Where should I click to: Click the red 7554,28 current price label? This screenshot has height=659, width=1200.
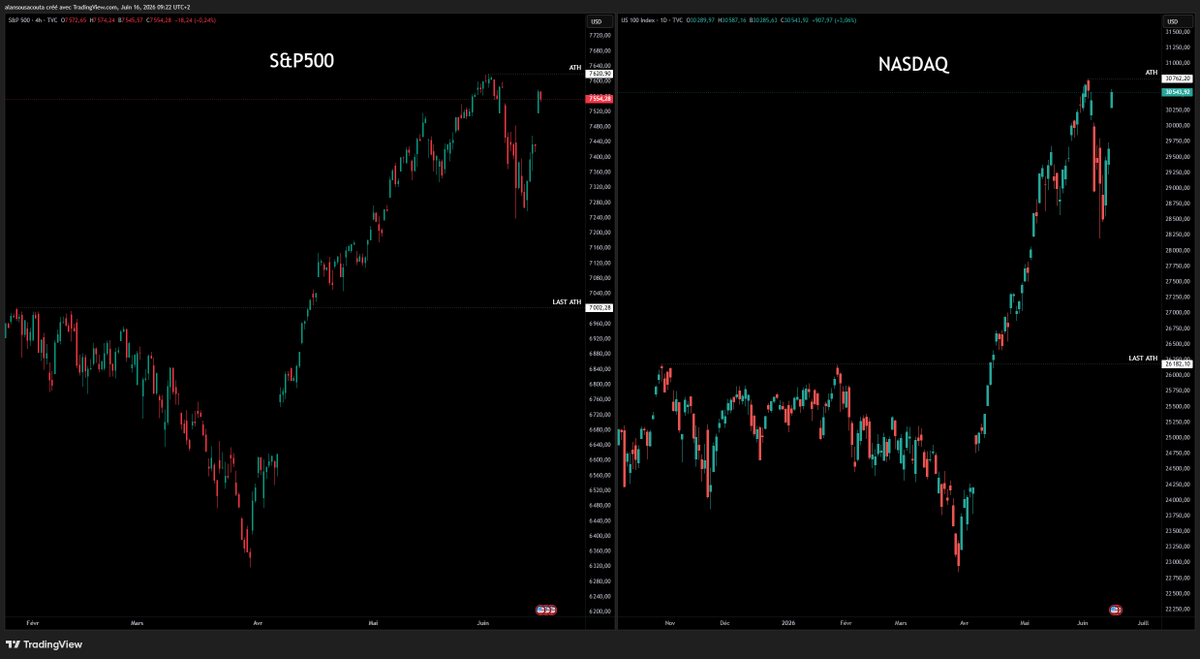(600, 99)
